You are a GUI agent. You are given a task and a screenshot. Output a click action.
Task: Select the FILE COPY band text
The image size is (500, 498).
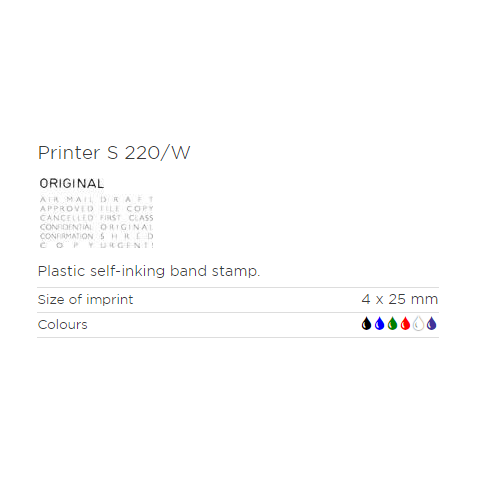tap(127, 209)
